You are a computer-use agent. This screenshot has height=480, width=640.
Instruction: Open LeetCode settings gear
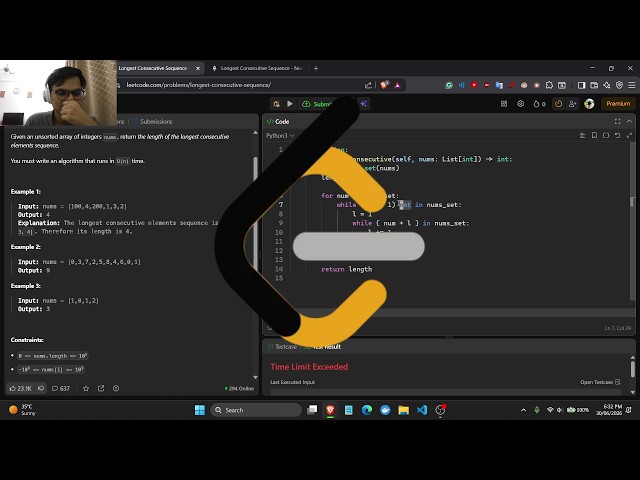pyautogui.click(x=520, y=104)
